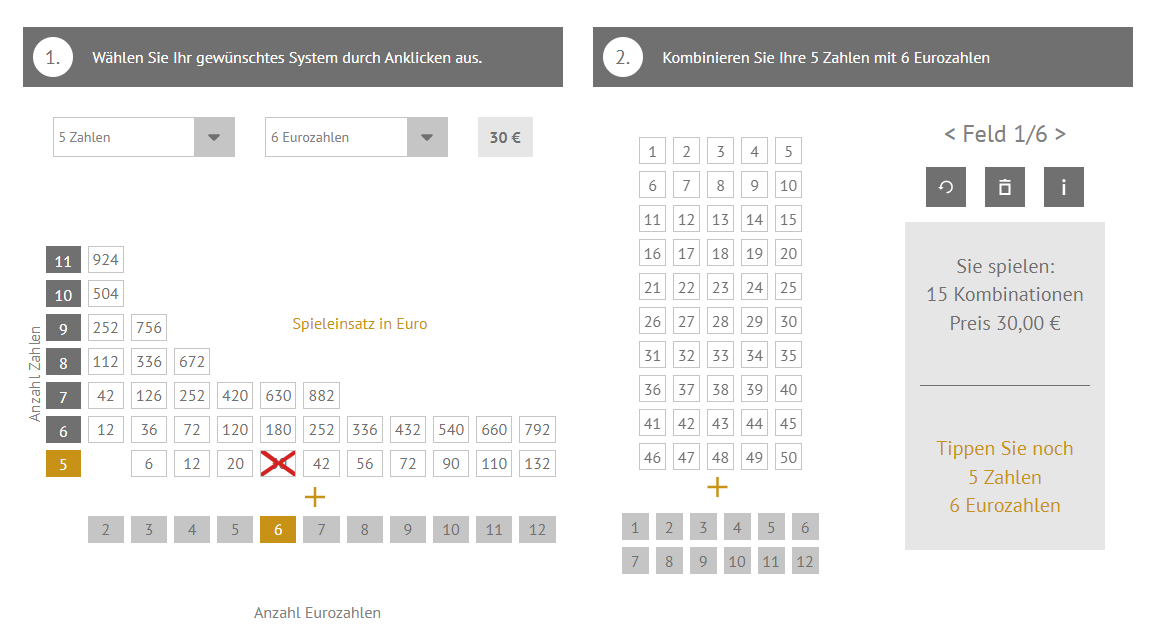Click the 30 € price display

pos(505,137)
